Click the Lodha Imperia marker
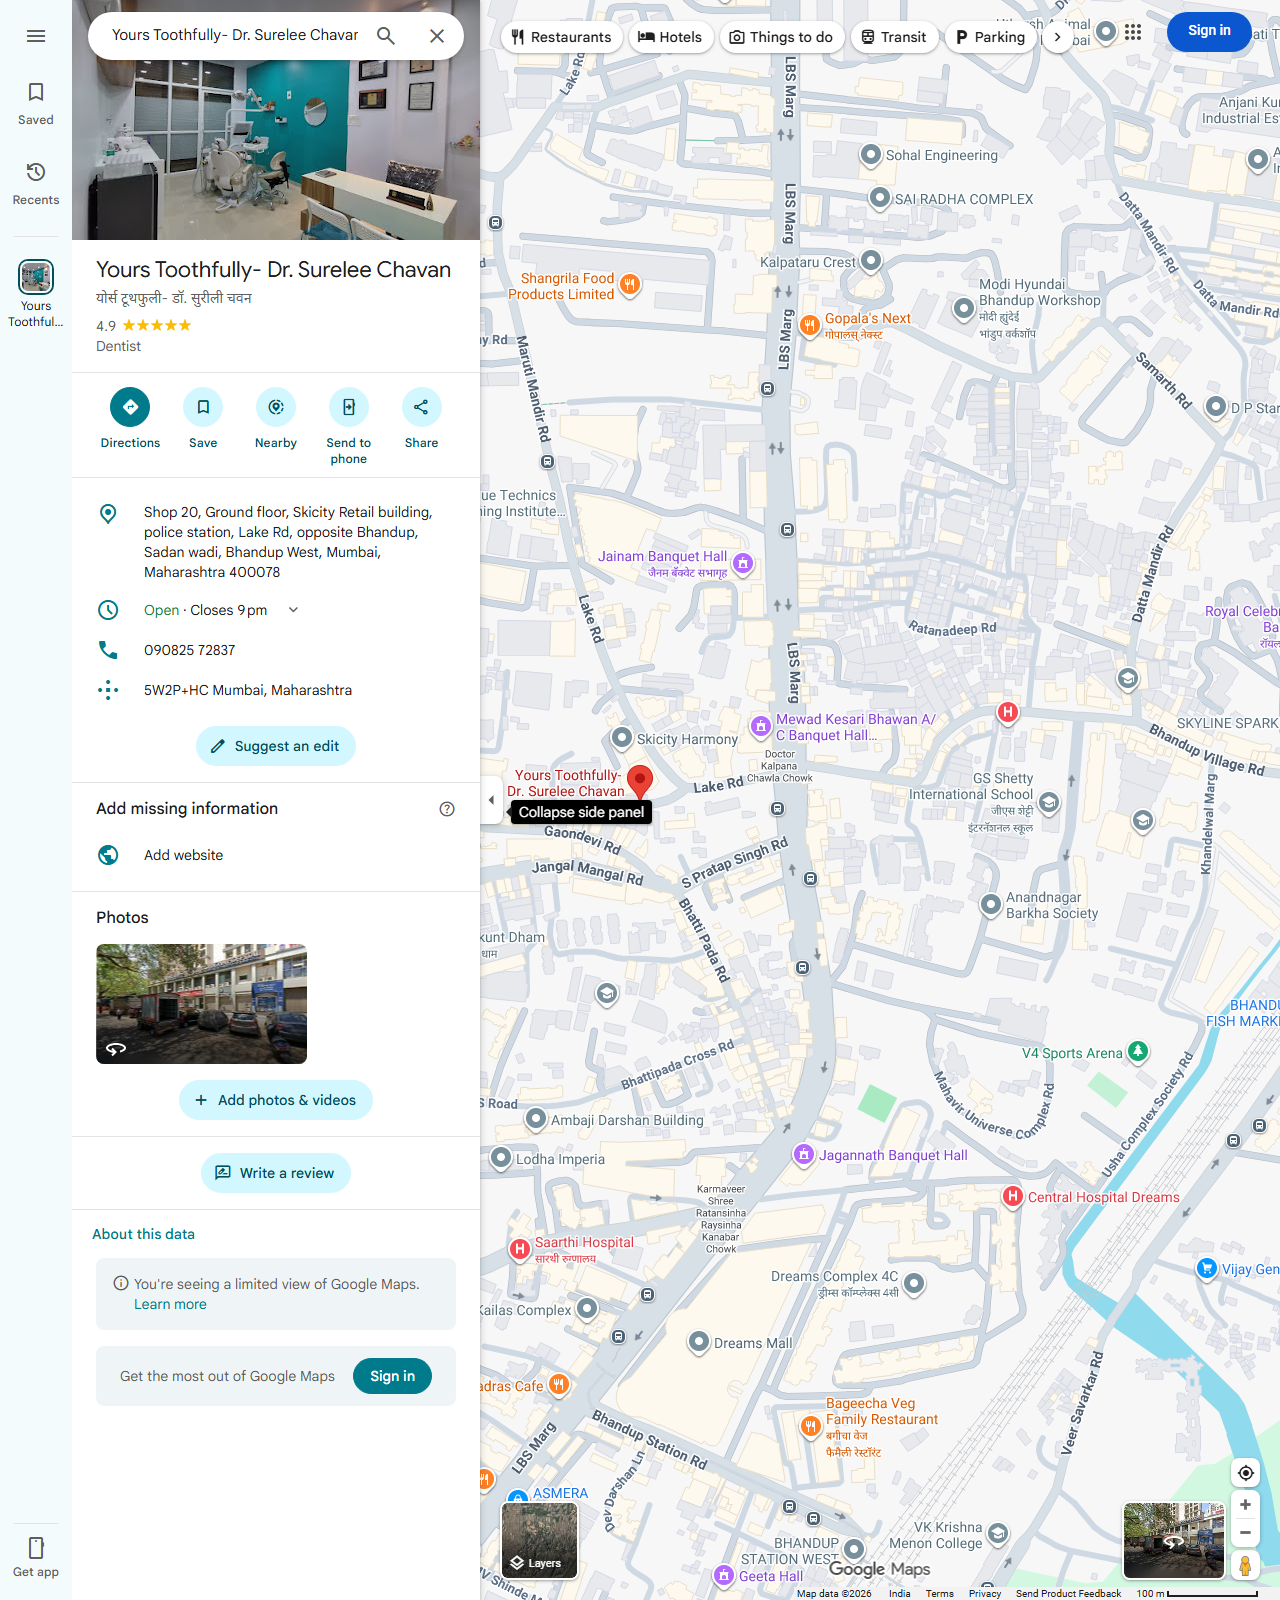Viewport: 1280px width, 1600px height. (501, 1158)
